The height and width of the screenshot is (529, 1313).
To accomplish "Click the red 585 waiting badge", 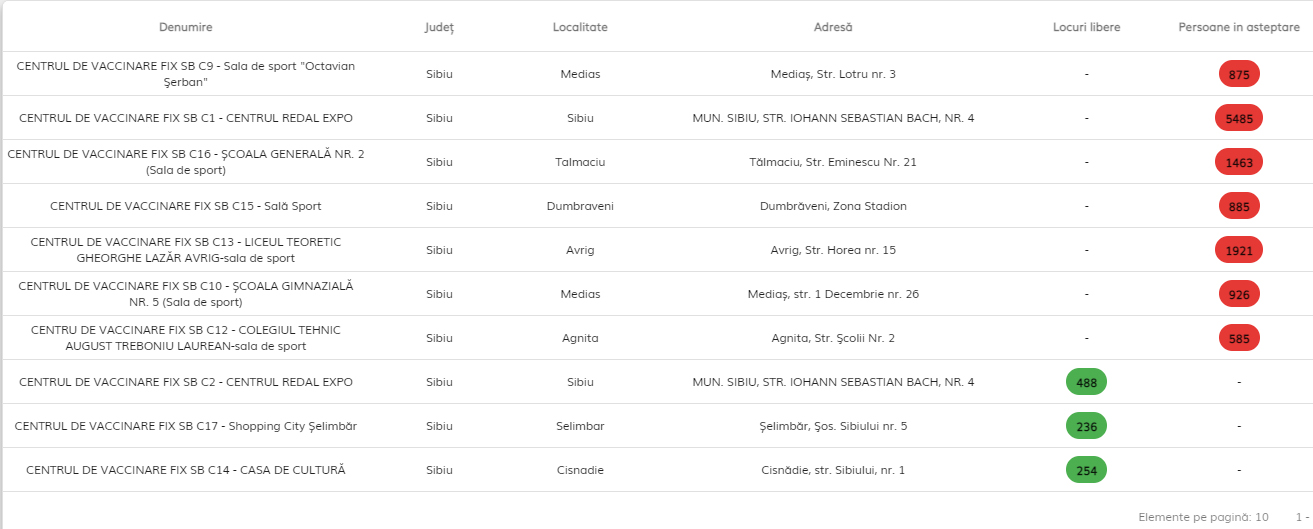I will (x=1239, y=338).
